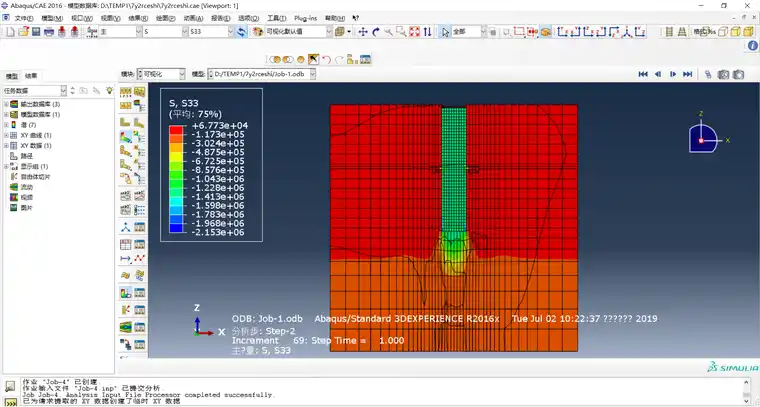The height and width of the screenshot is (407, 760).
Task: Select the Pan view tool
Action: coord(363,32)
